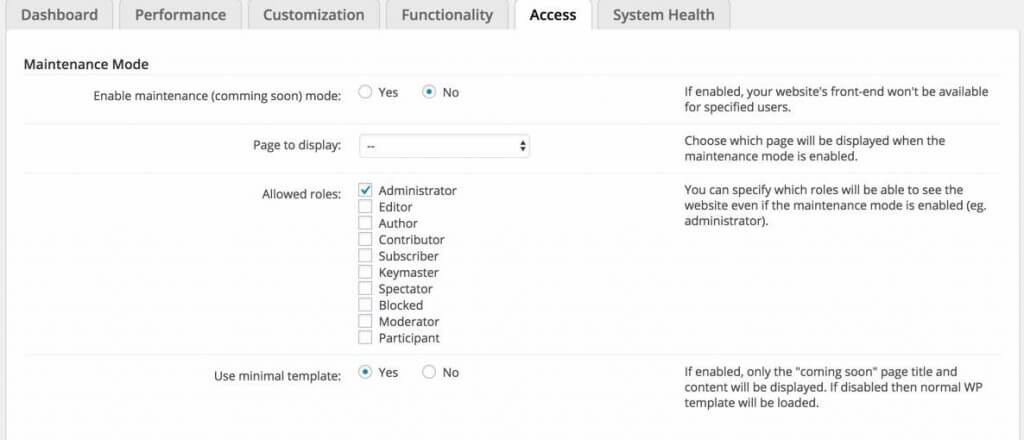
Task: Uncheck the Administrator role checkbox
Action: [366, 191]
